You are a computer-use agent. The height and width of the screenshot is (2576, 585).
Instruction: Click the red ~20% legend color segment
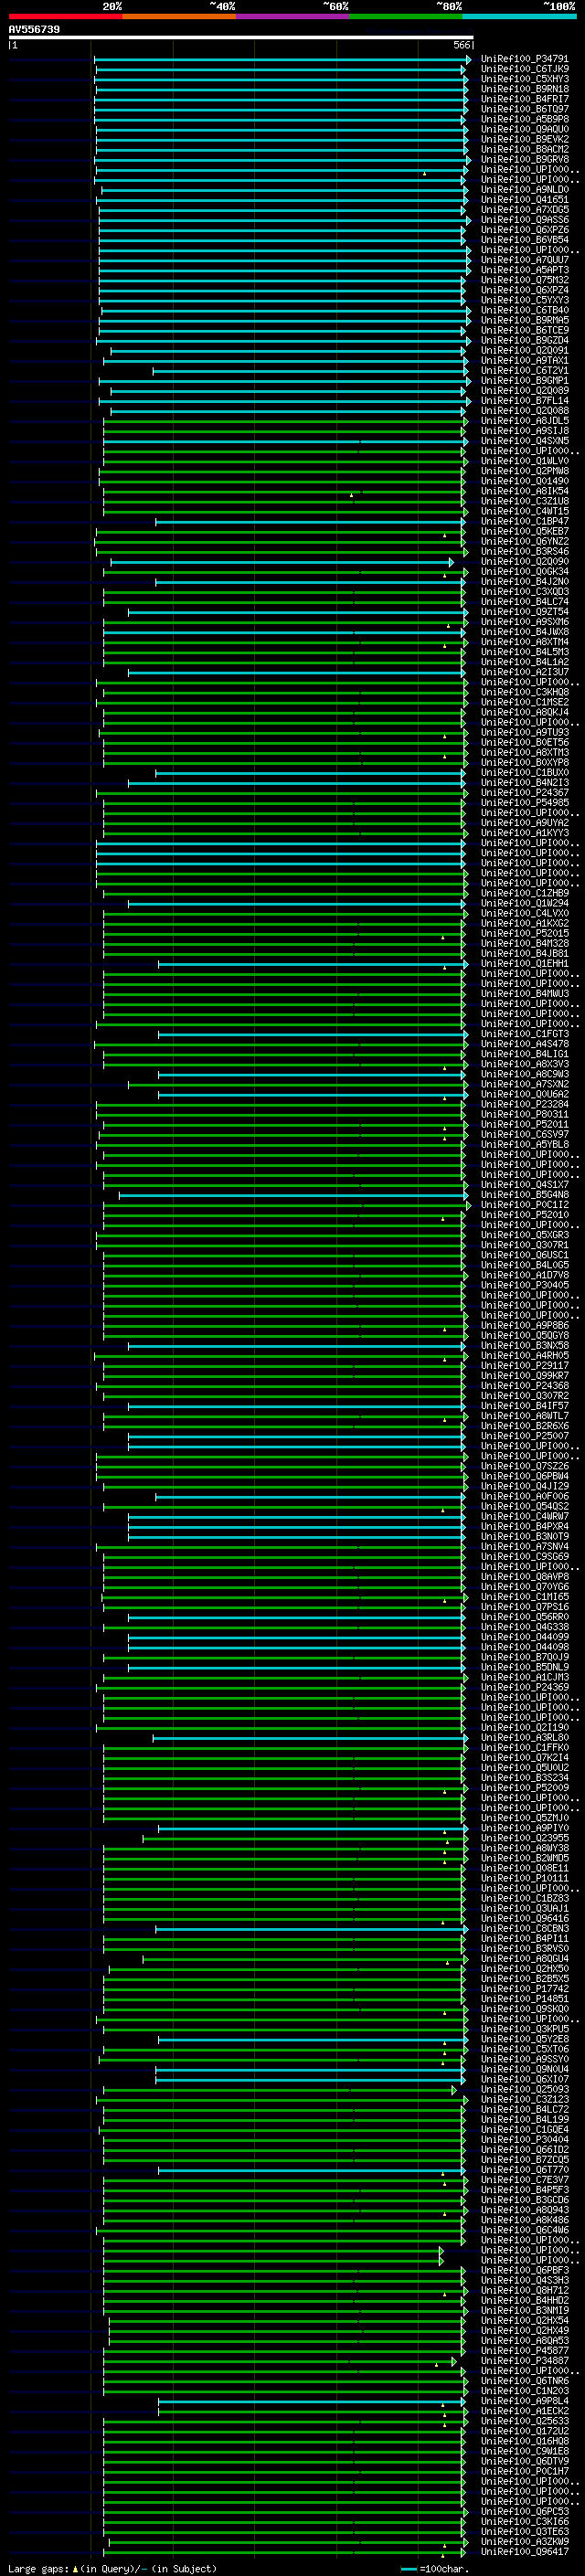click(66, 17)
